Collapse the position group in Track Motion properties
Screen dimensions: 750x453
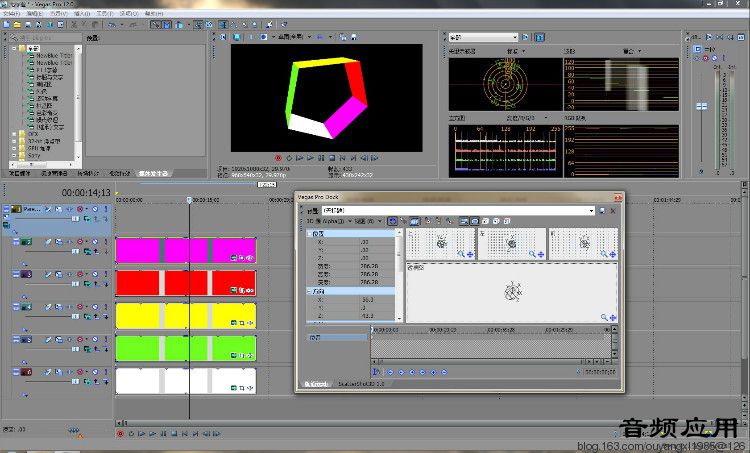(309, 233)
